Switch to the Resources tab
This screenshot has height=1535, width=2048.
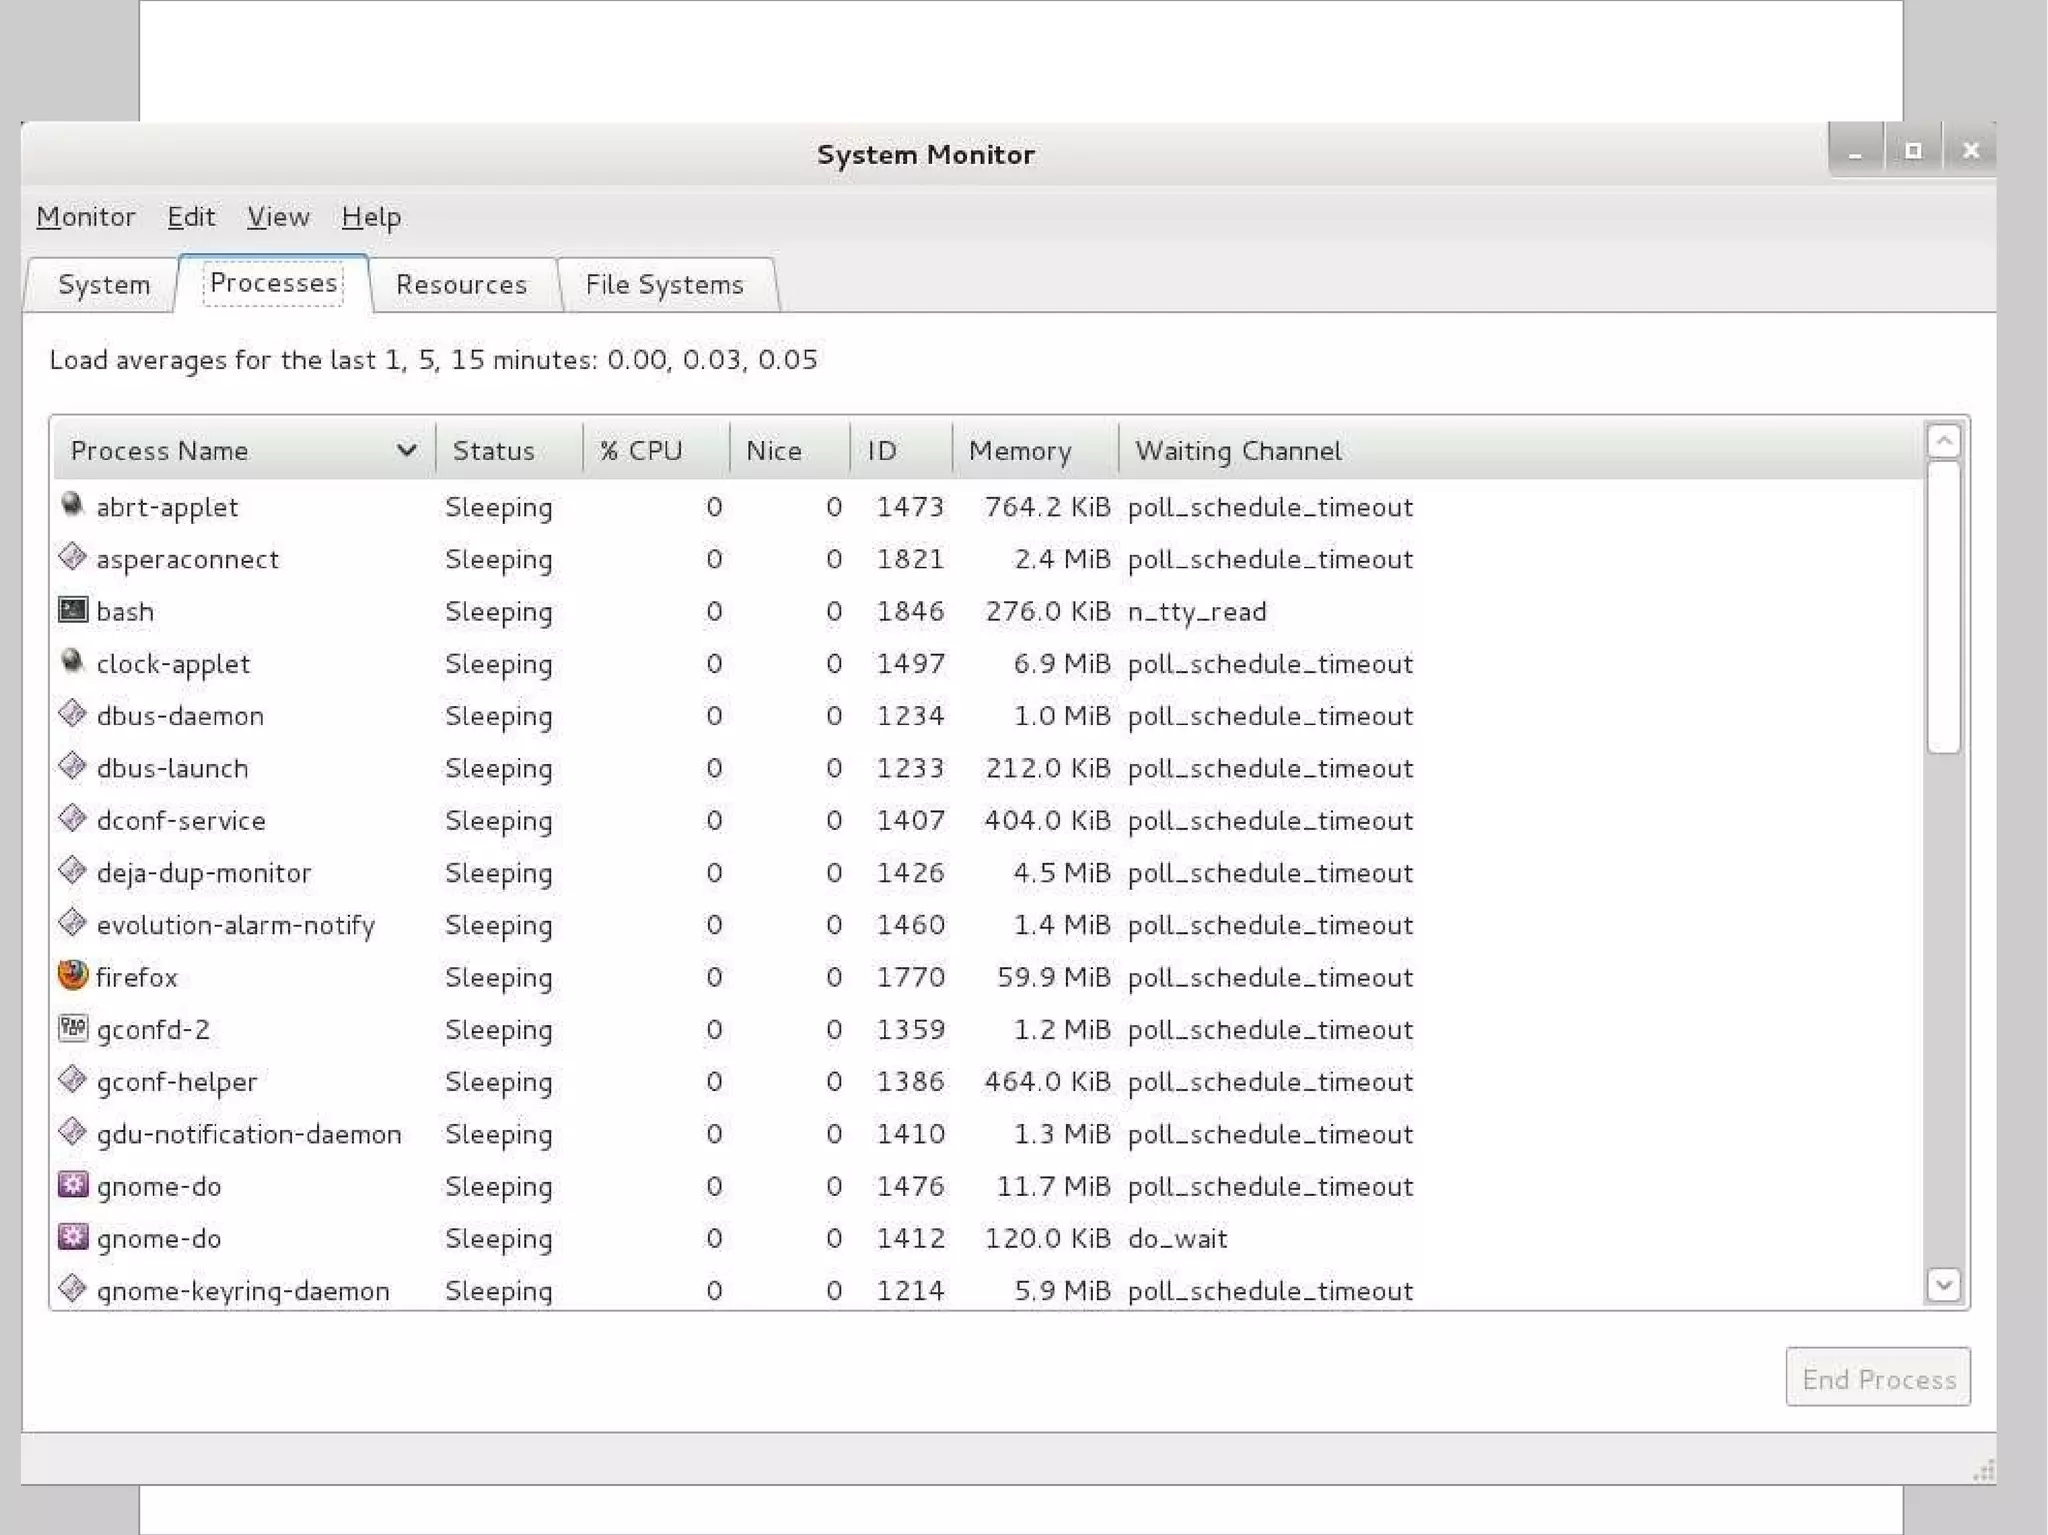[461, 285]
